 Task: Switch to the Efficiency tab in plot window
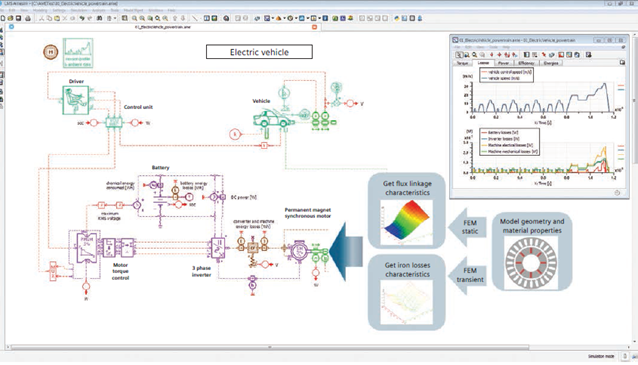526,63
